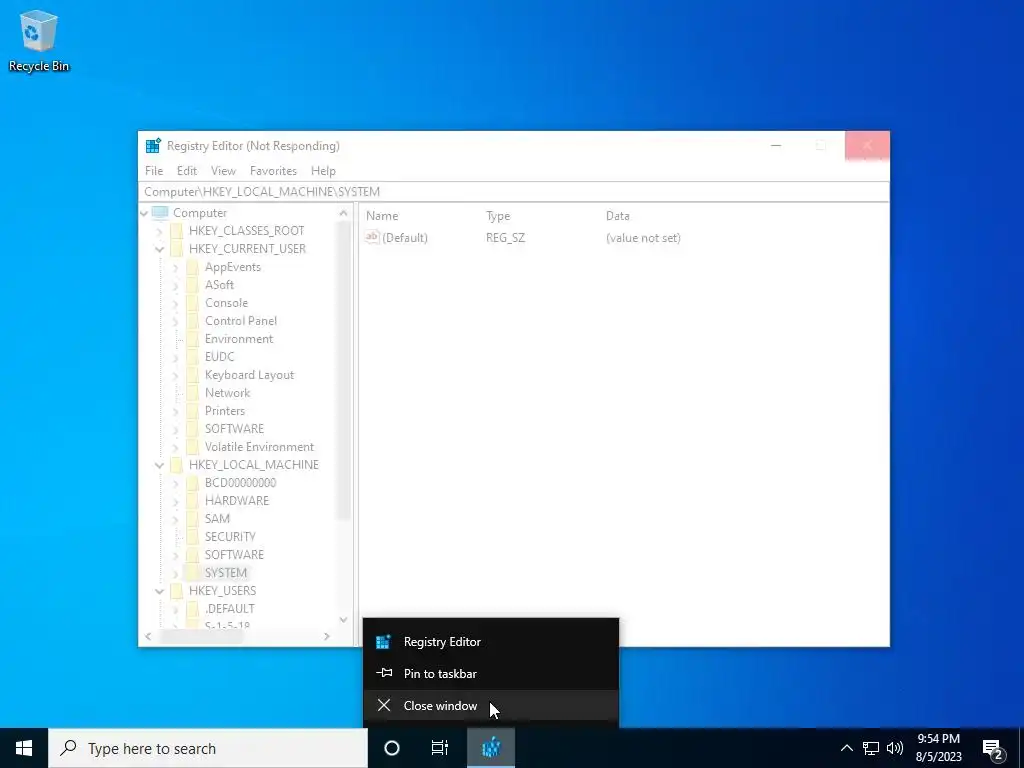Click the Name column header

[382, 216]
